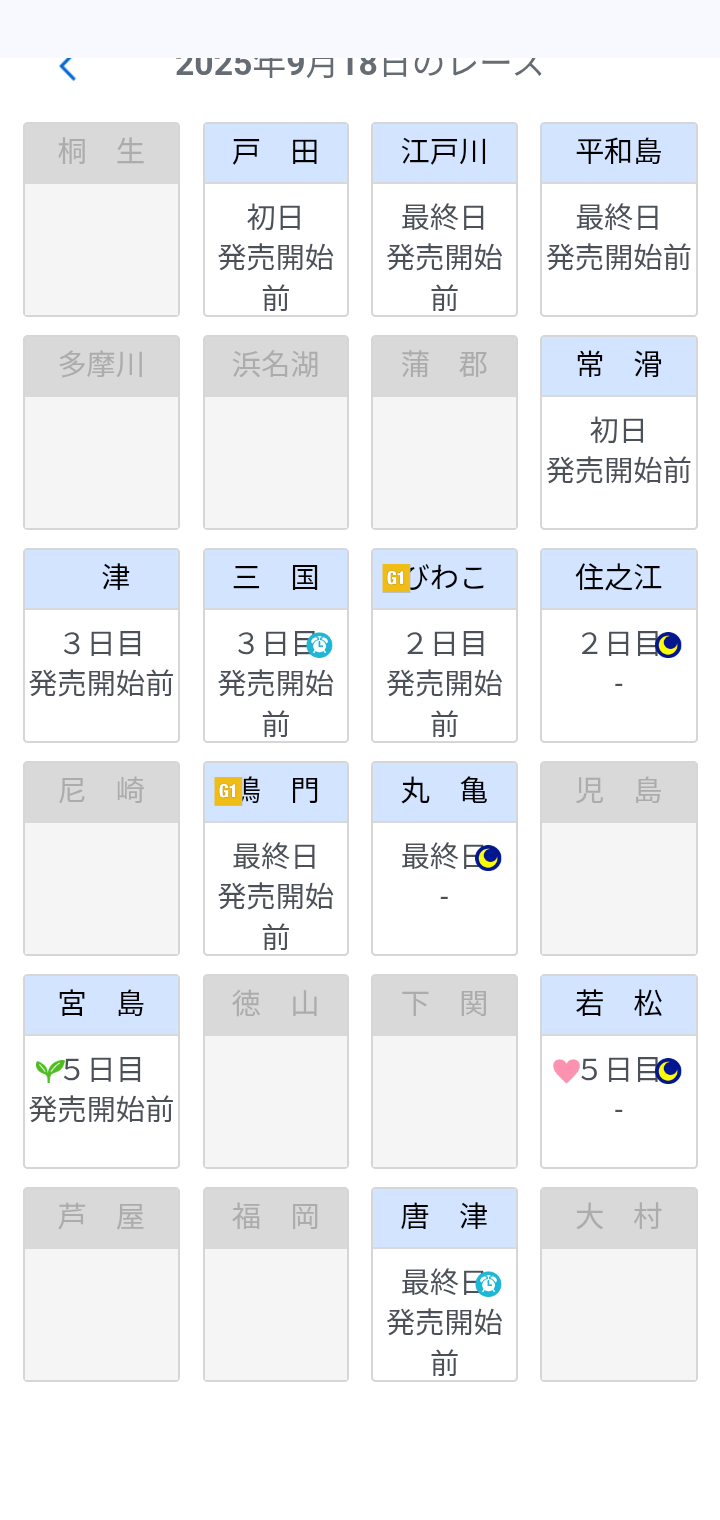Select the 津 venue header
The image size is (720, 1520).
click(x=102, y=579)
